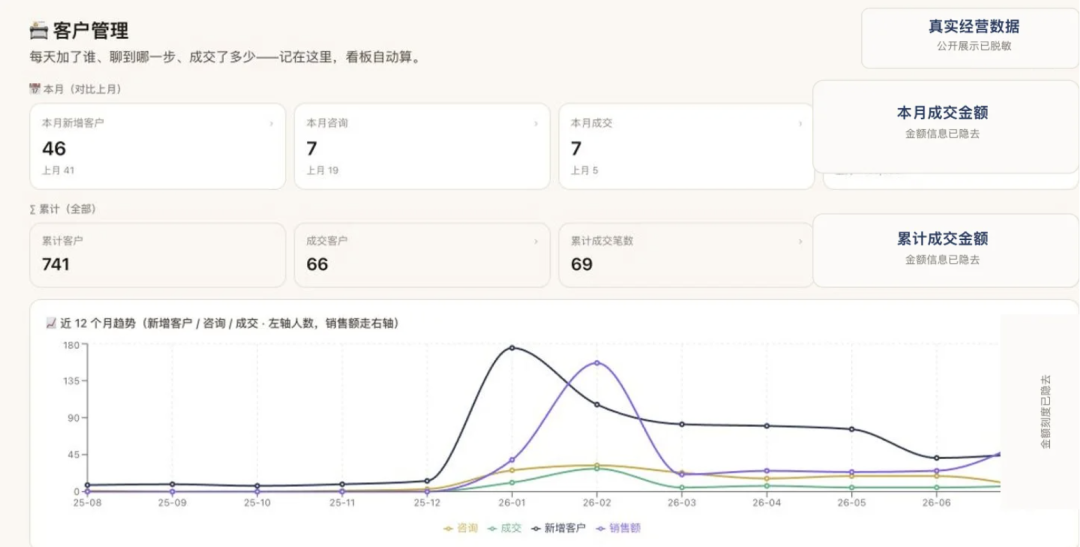Click the 180 y-axis label

(x=72, y=344)
